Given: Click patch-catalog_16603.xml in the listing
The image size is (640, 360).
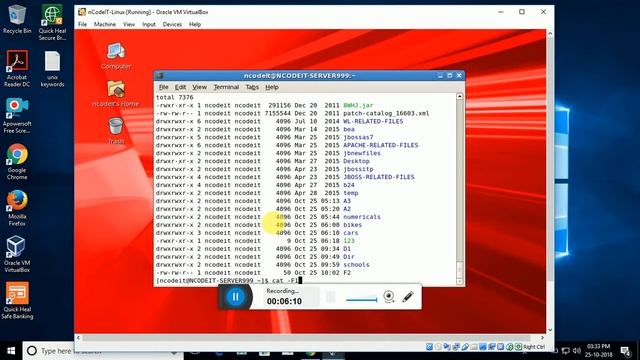Looking at the screenshot, I should coord(386,113).
